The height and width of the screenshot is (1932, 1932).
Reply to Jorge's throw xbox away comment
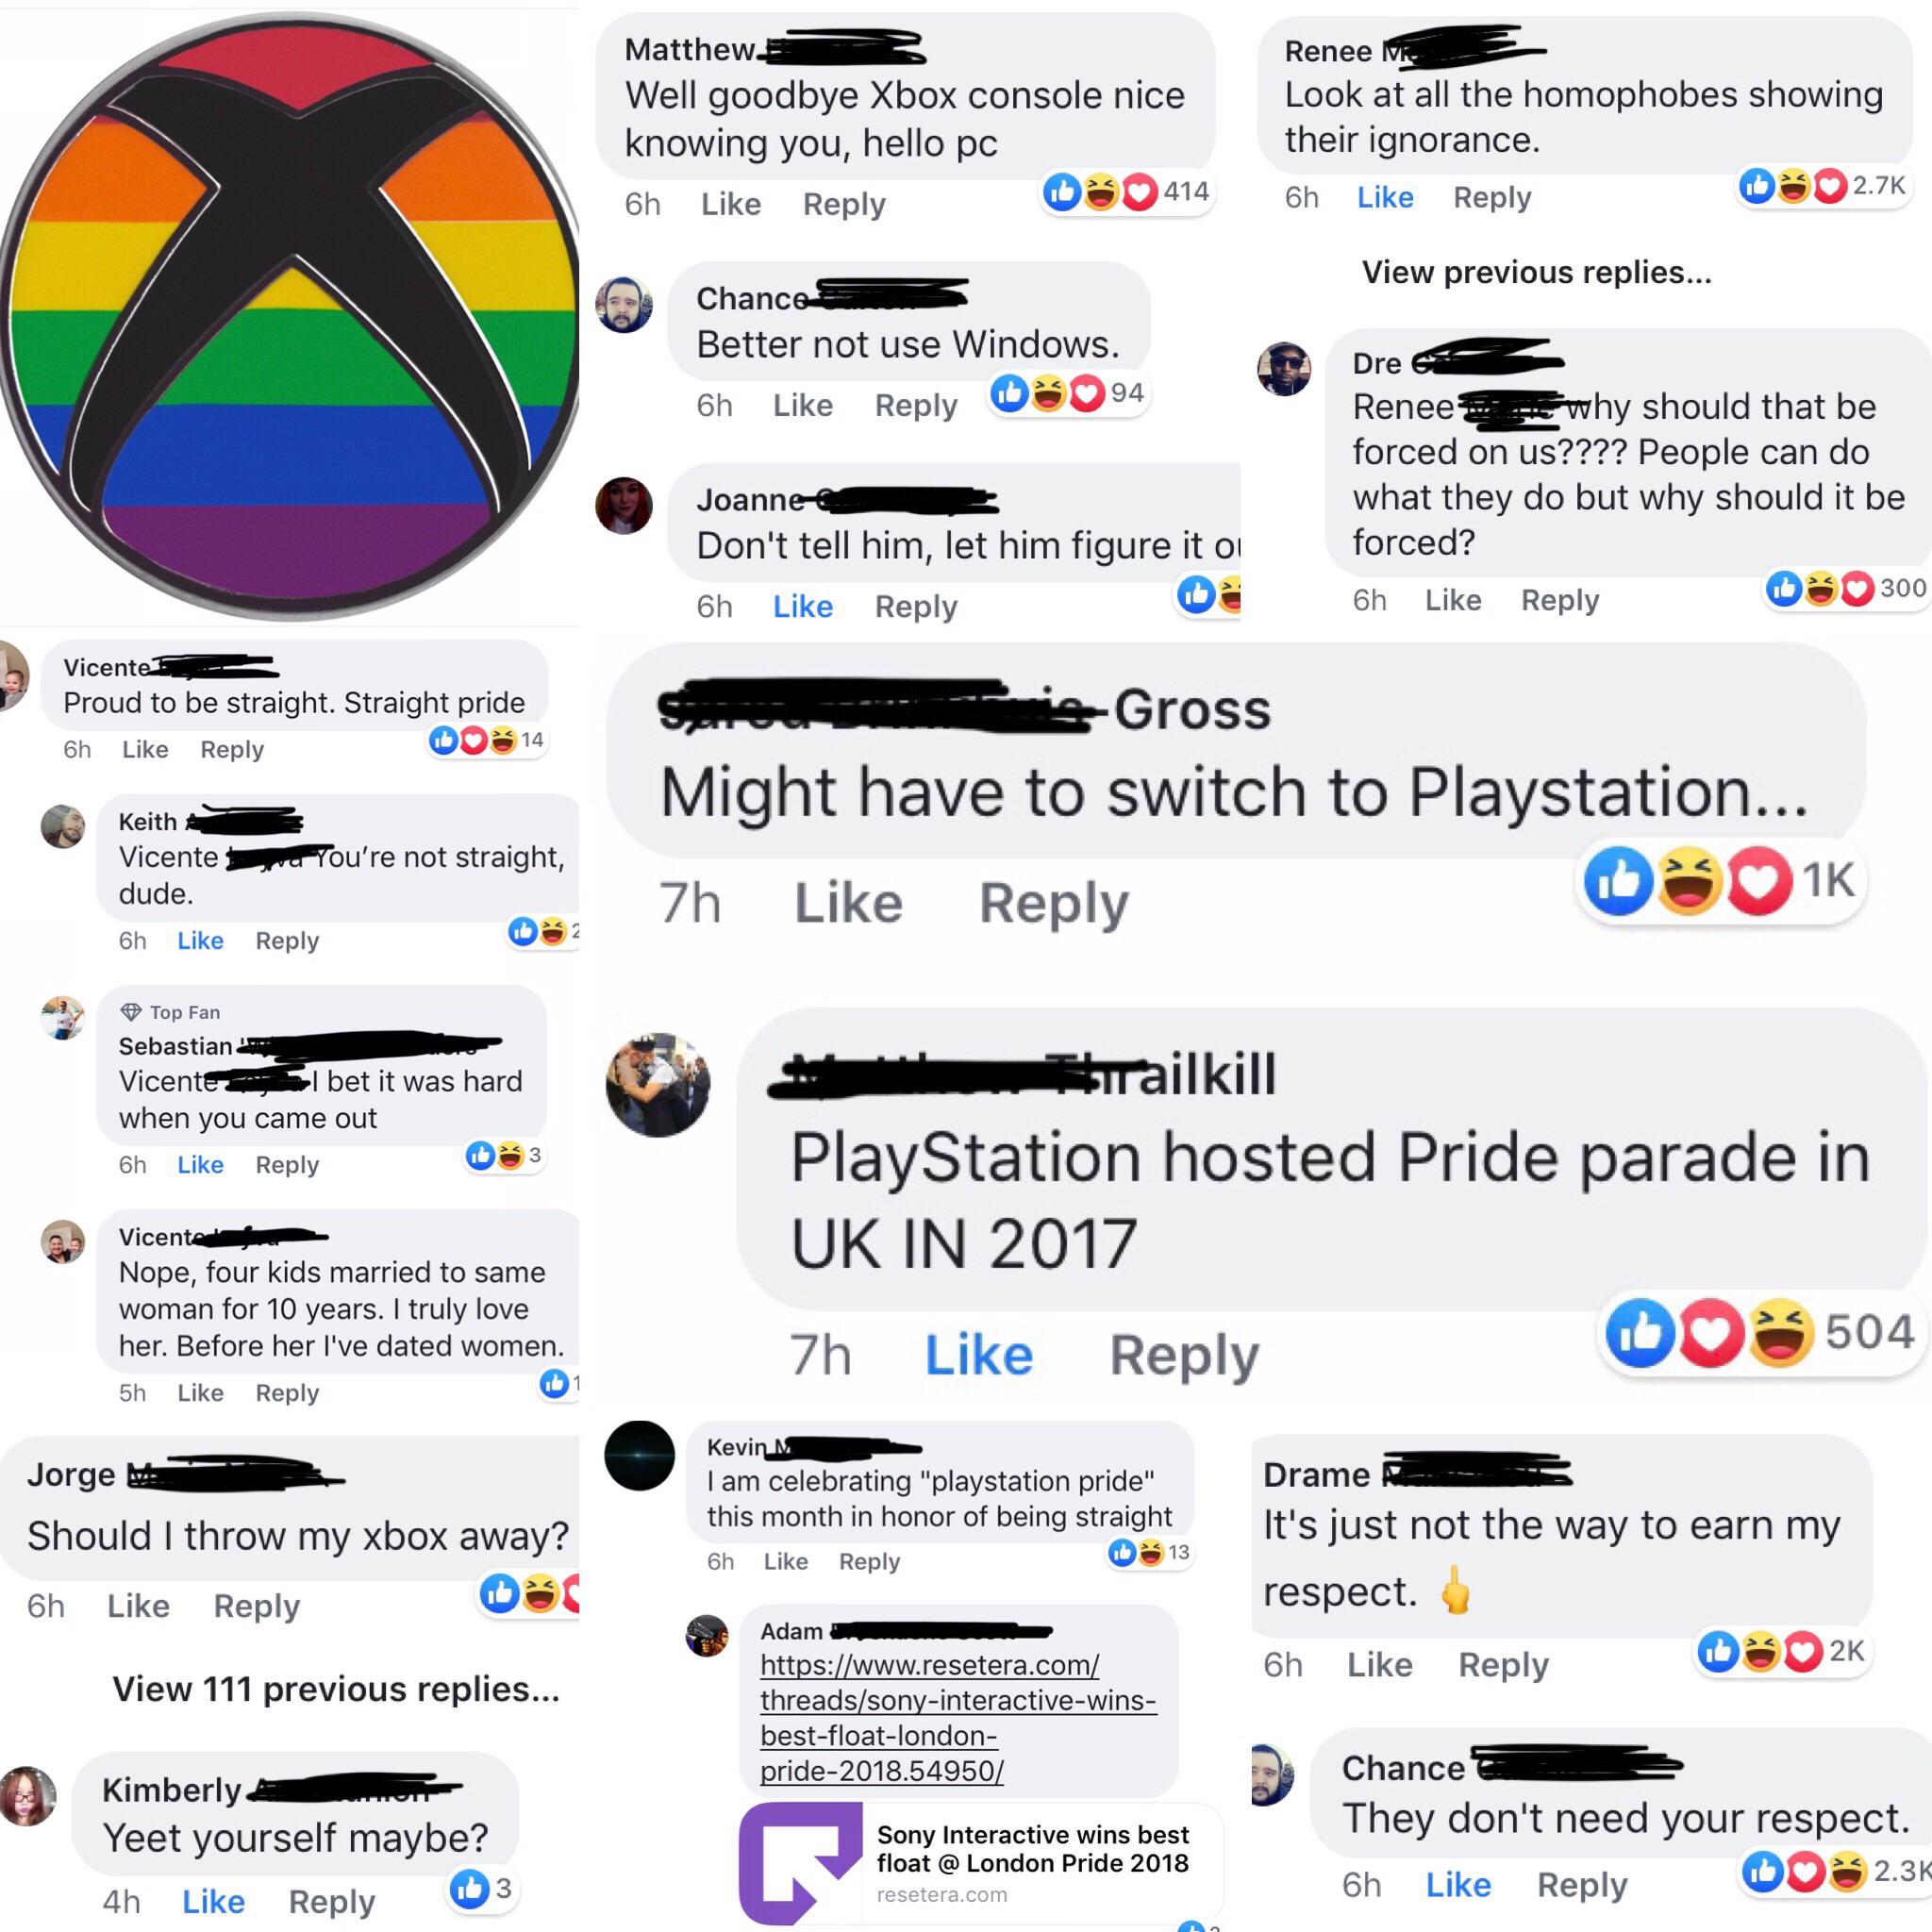point(257,1606)
